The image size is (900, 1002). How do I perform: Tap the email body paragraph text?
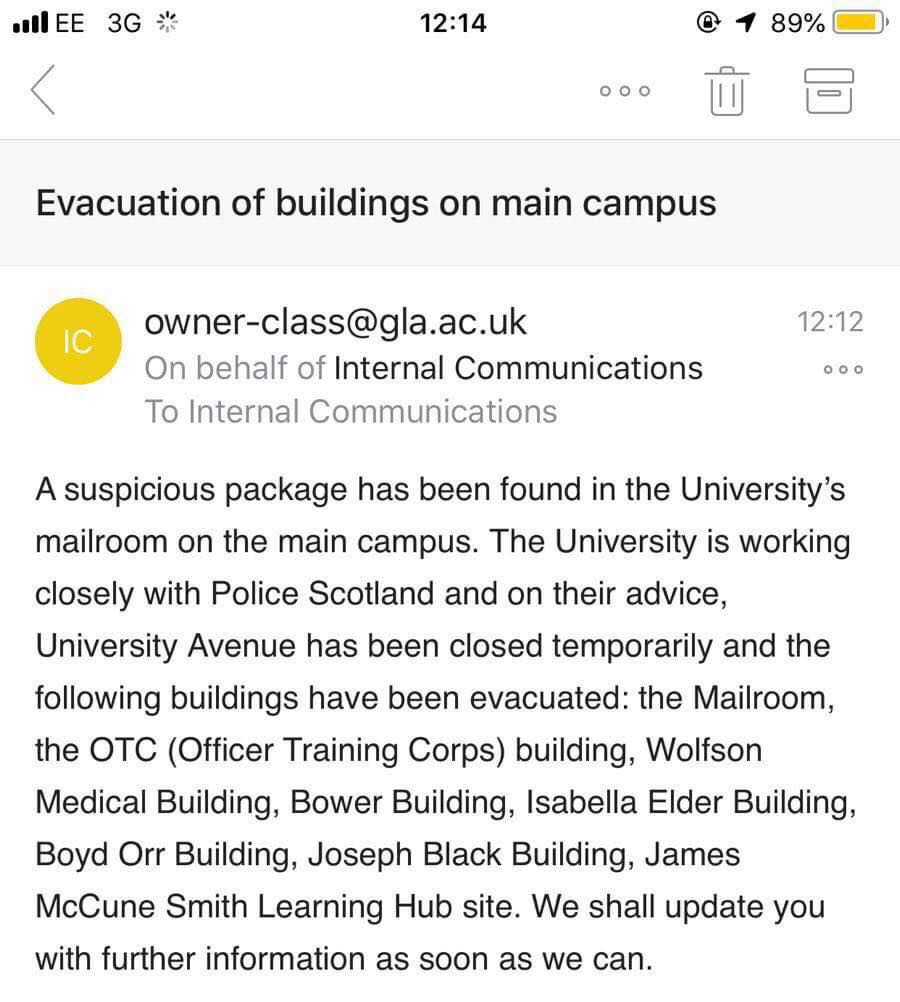[x=446, y=724]
